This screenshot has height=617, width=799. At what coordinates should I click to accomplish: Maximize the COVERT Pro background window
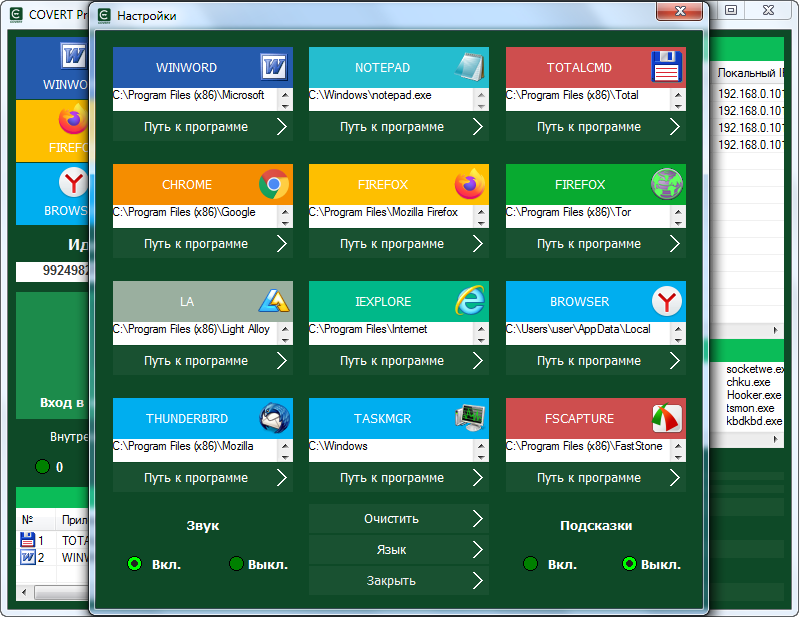(x=731, y=10)
